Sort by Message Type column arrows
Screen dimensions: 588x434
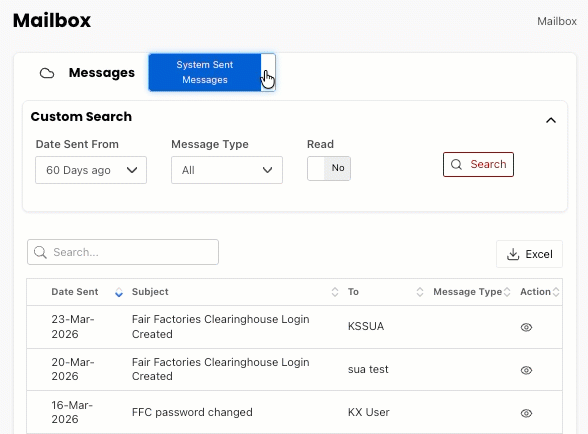click(x=507, y=292)
